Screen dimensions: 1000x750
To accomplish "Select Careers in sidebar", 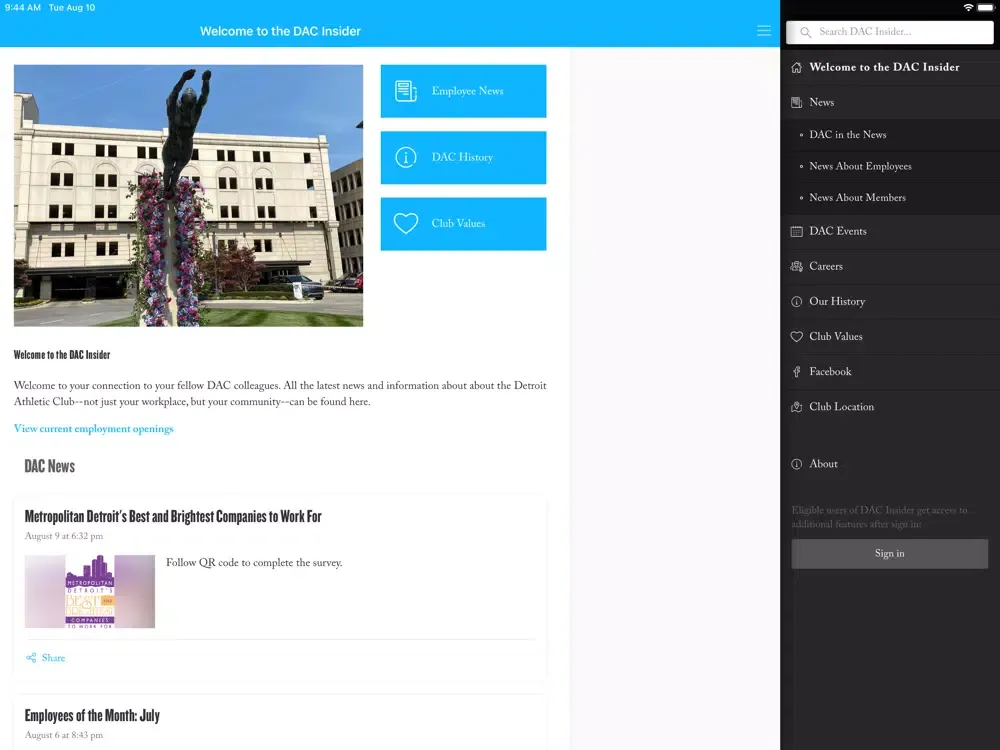I will click(890, 267).
